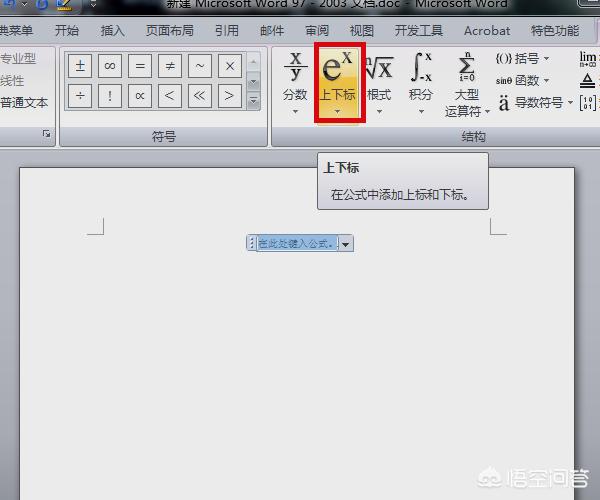Switch to the Acrobat tab
The width and height of the screenshot is (600, 500).
coord(487,30)
